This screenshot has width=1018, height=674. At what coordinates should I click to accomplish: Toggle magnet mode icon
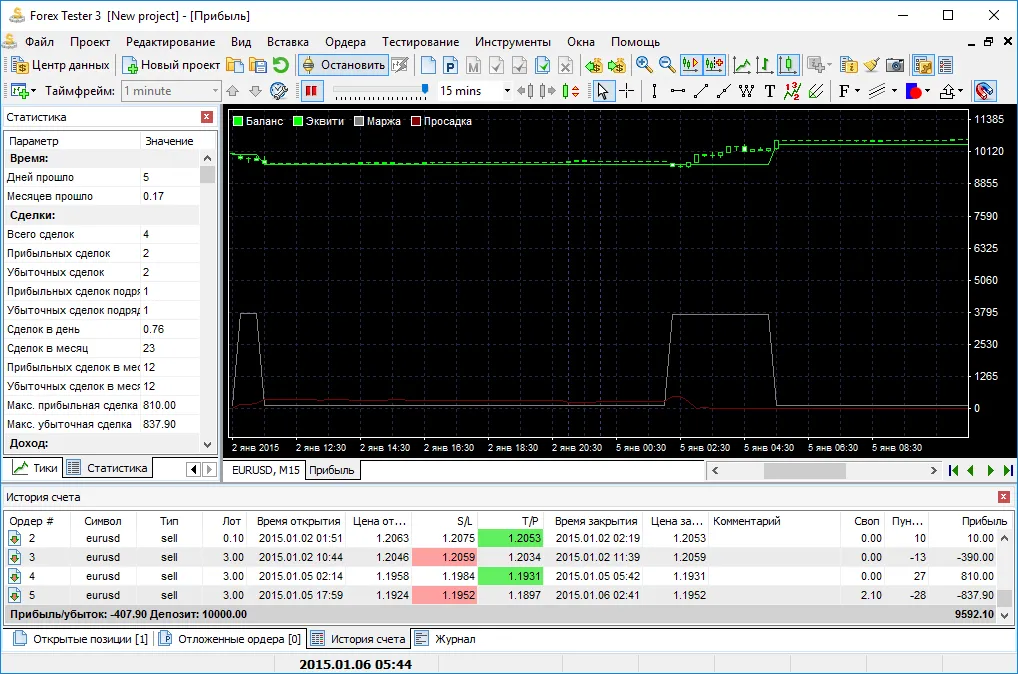point(985,91)
